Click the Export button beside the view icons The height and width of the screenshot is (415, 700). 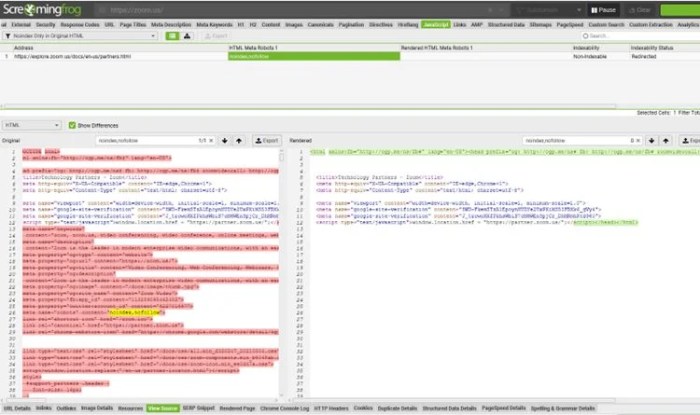pos(216,36)
